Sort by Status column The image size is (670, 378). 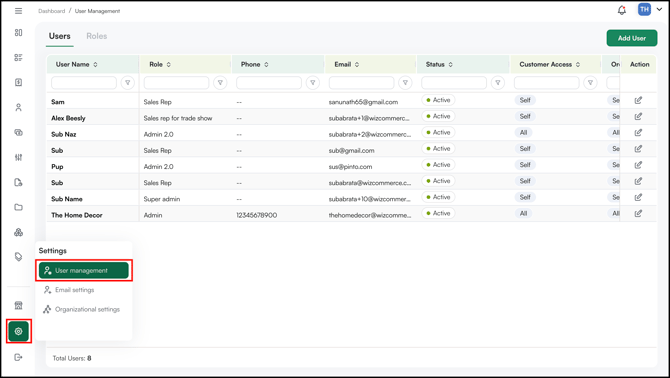coord(450,64)
